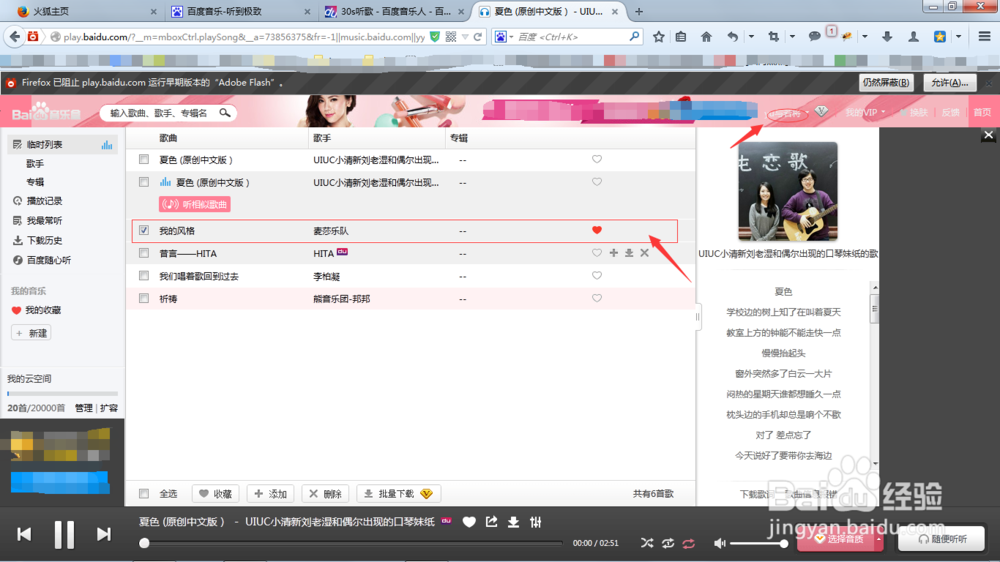Close the lyrics panel with X
The width and height of the screenshot is (1000, 562).
pos(989,135)
